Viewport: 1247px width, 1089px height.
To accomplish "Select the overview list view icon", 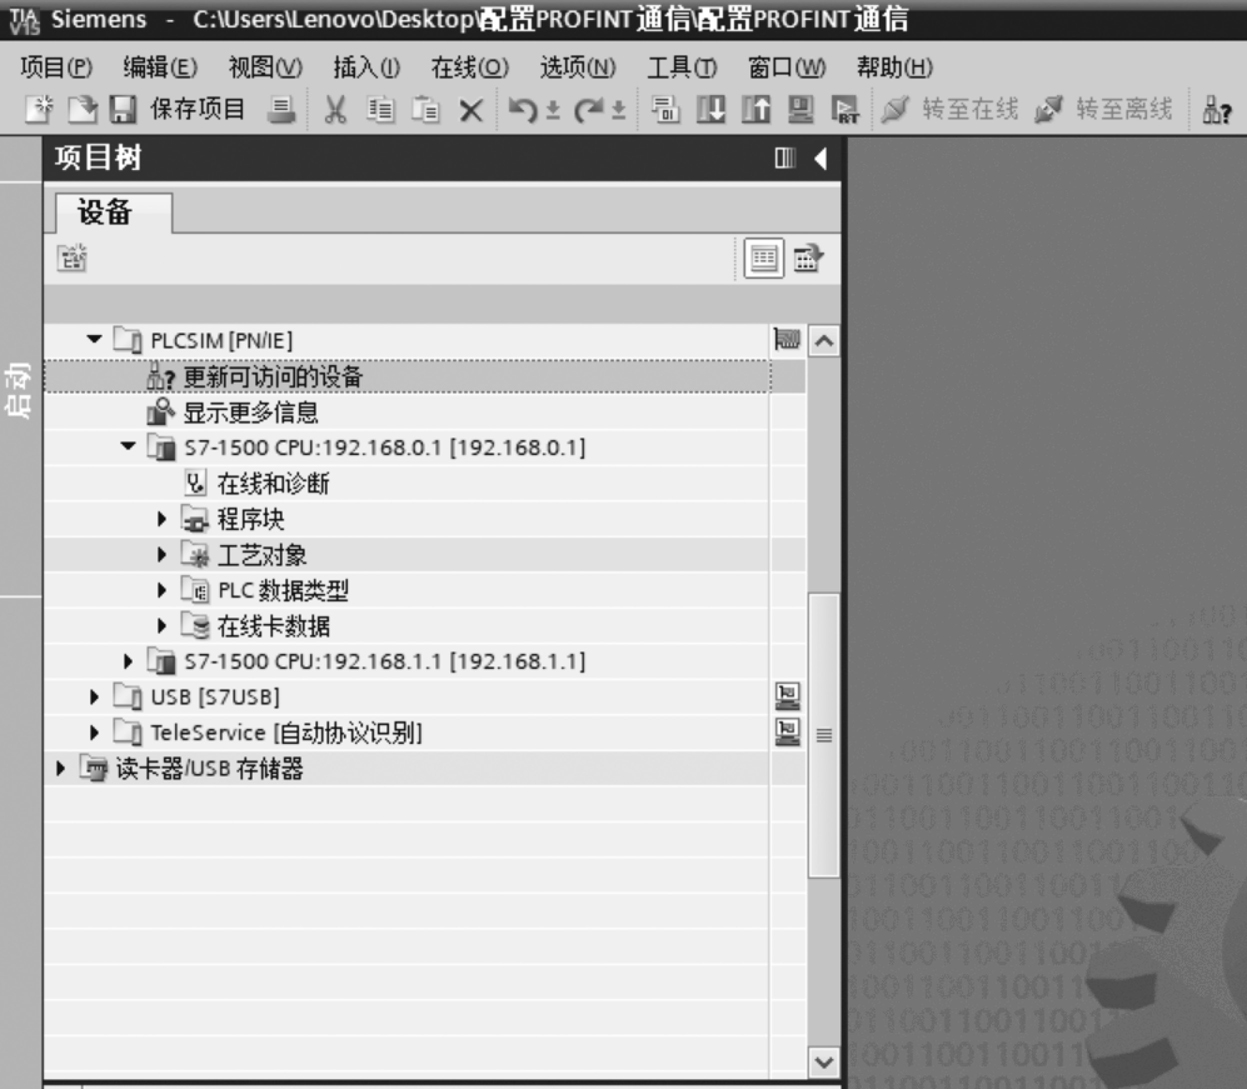I will pyautogui.click(x=764, y=258).
